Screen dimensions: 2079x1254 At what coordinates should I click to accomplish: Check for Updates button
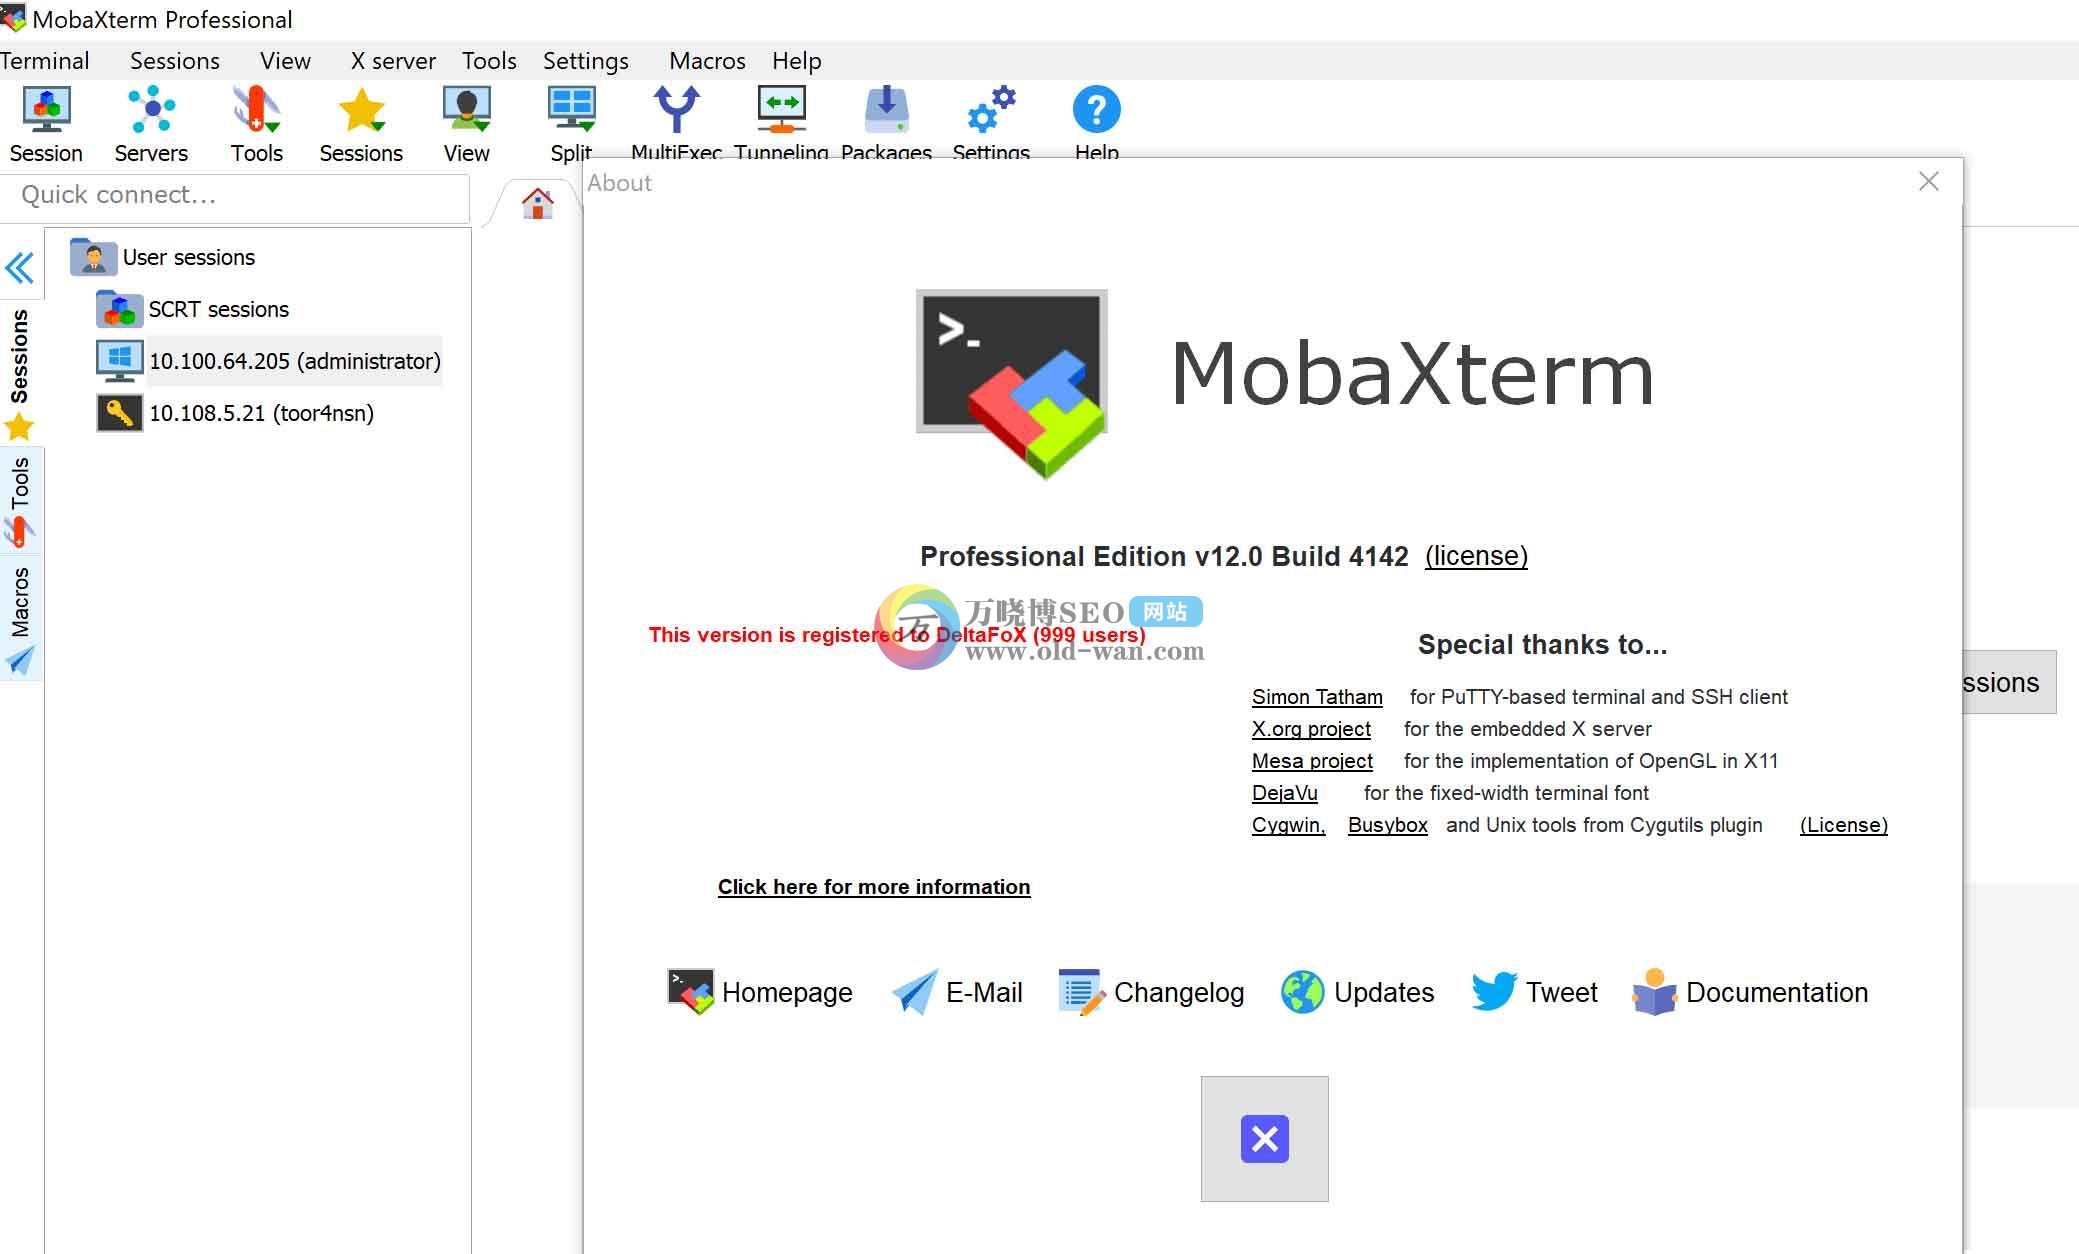(1357, 992)
